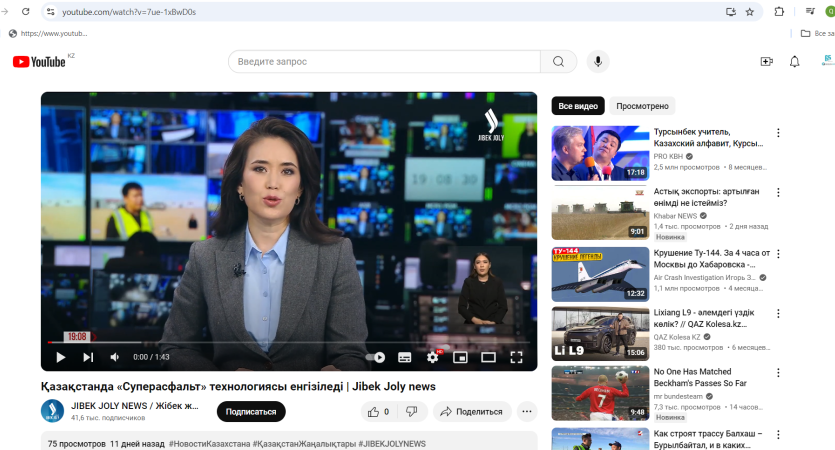Subscribe with 'Подписаться' button
Viewport: 835px width, 450px height.
(251, 412)
